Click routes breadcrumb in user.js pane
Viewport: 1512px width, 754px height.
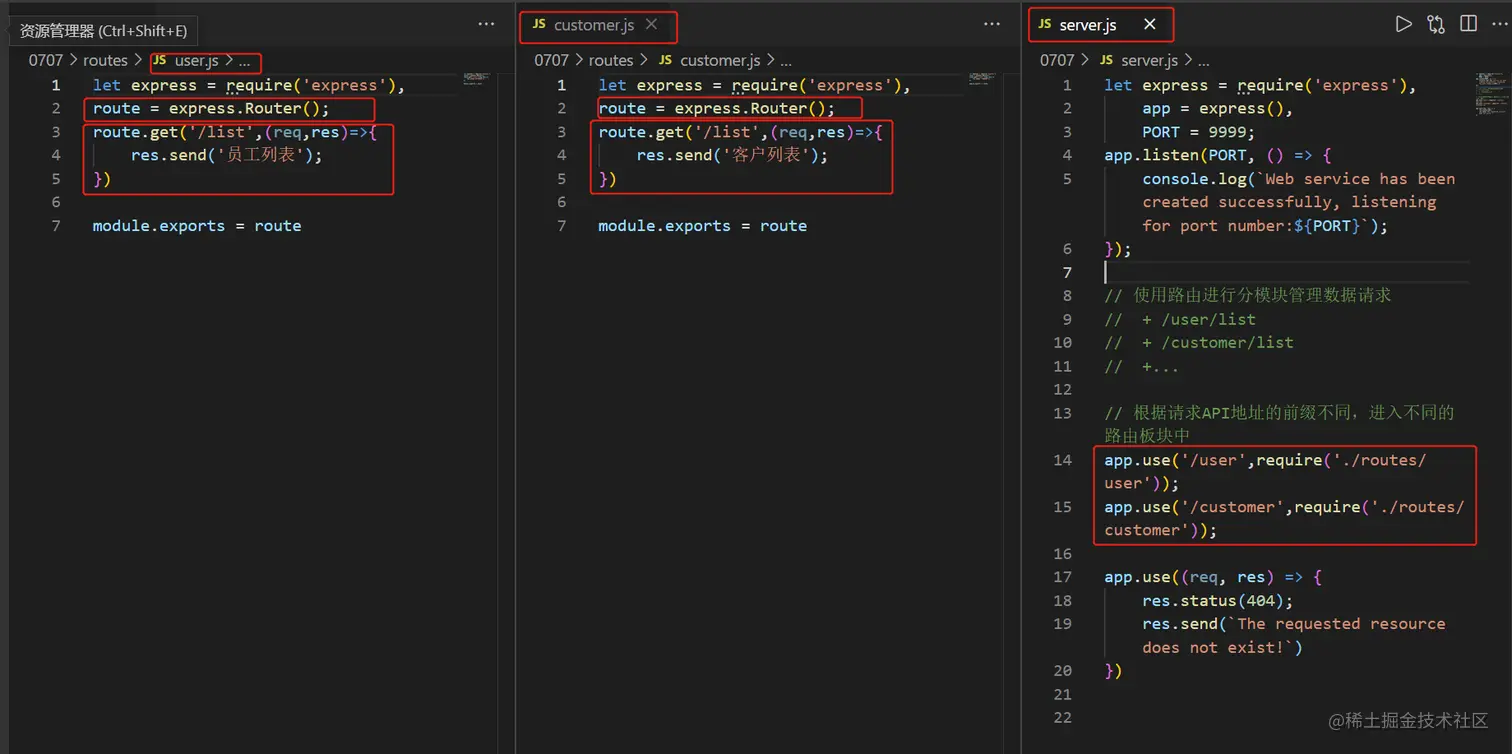tap(105, 60)
